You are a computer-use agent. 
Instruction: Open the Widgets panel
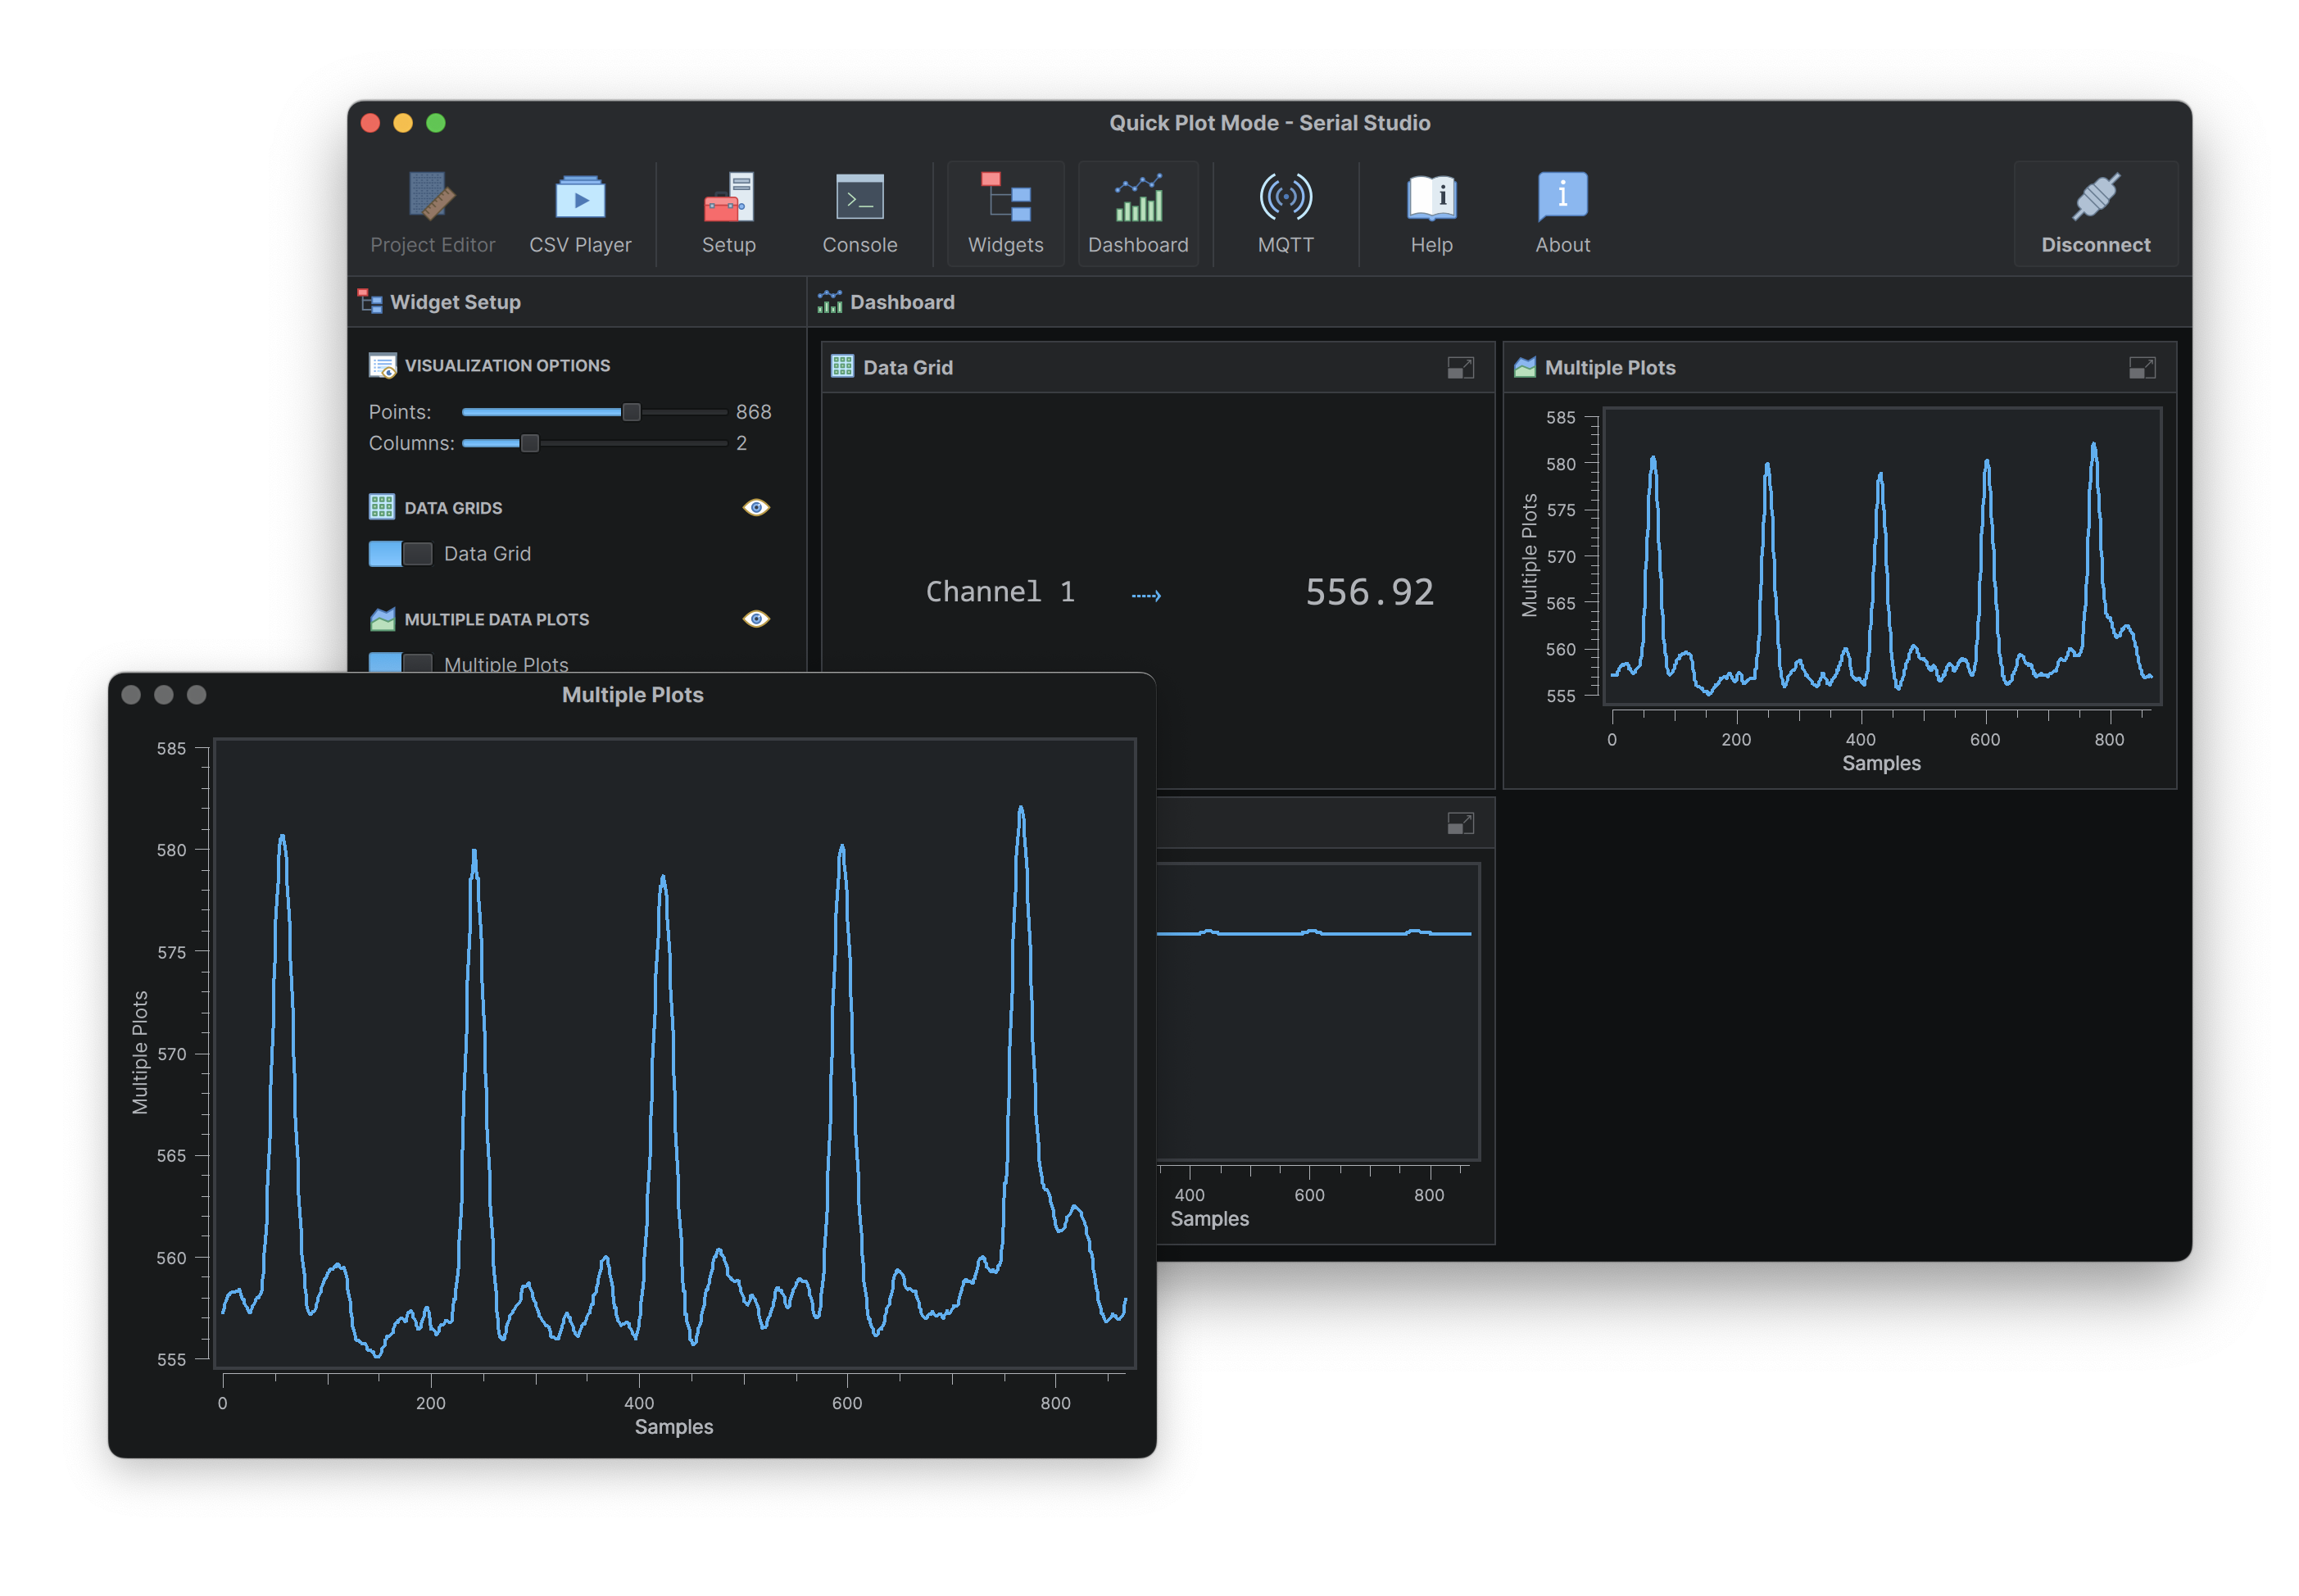coord(1004,211)
